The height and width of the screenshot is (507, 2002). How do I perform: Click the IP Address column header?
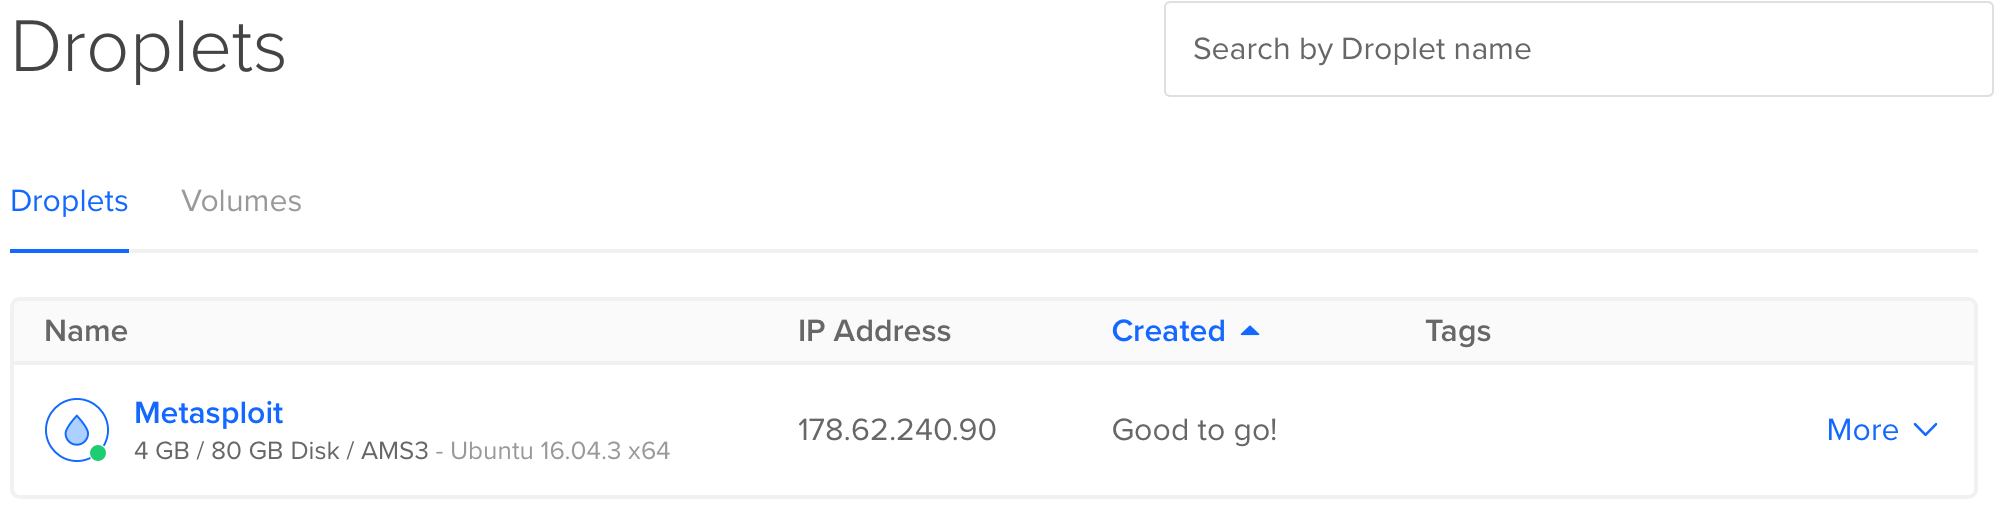[874, 331]
